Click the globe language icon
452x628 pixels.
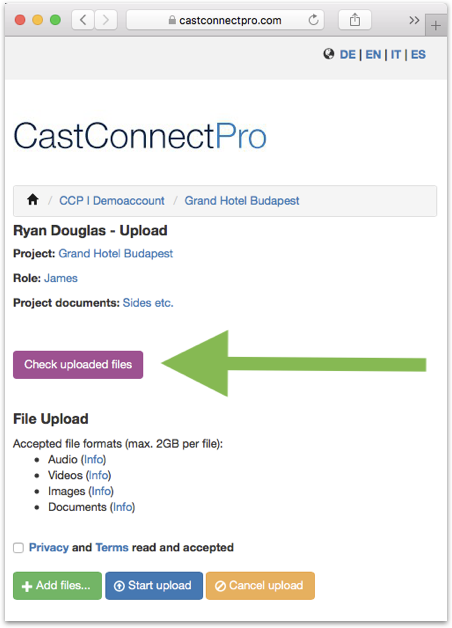click(x=329, y=54)
